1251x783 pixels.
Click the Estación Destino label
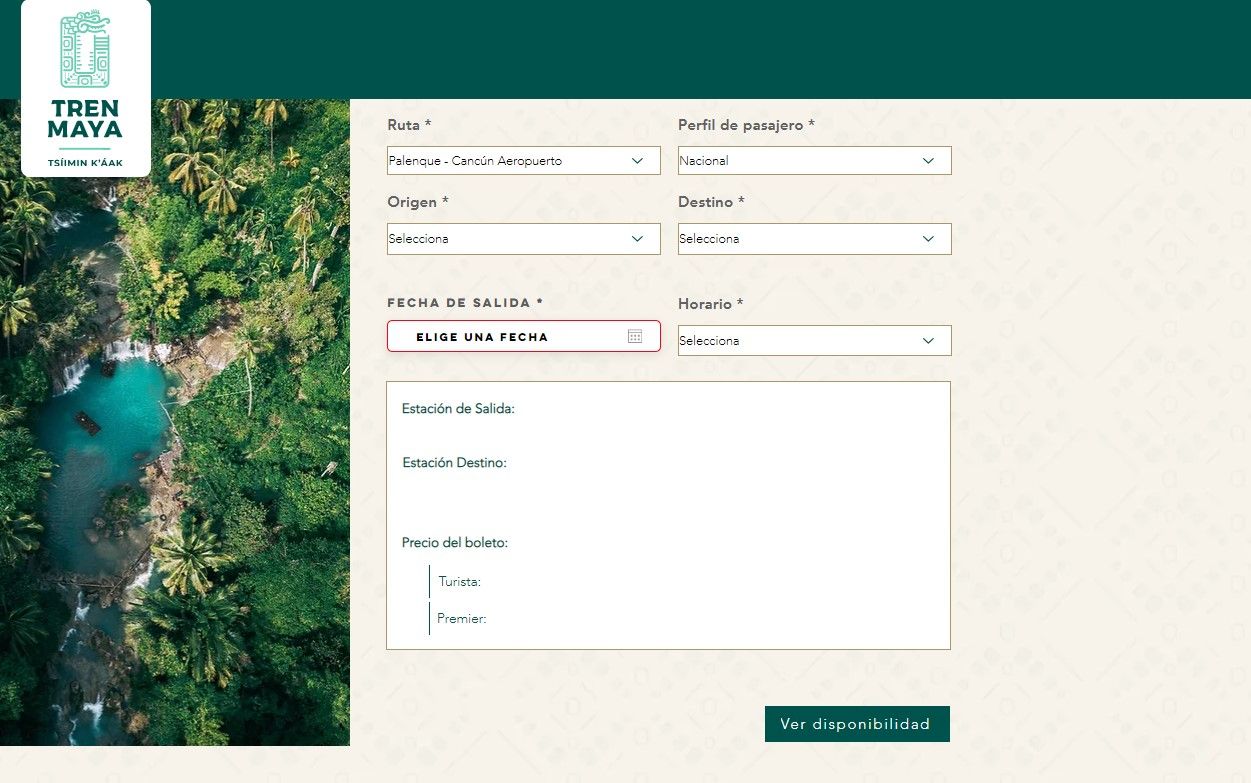[x=454, y=463]
